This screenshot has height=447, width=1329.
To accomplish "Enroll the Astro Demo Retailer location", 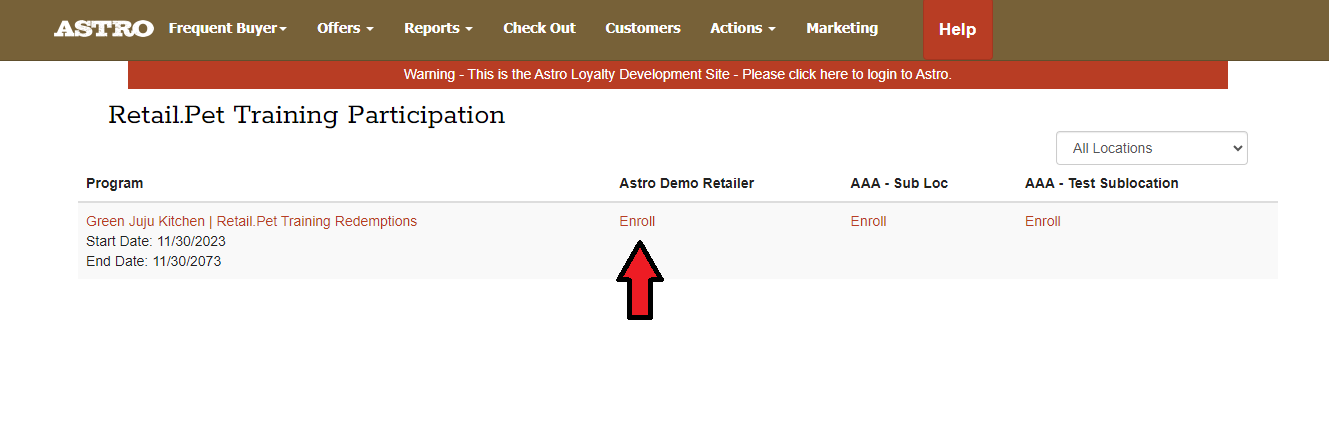I will click(x=637, y=221).
